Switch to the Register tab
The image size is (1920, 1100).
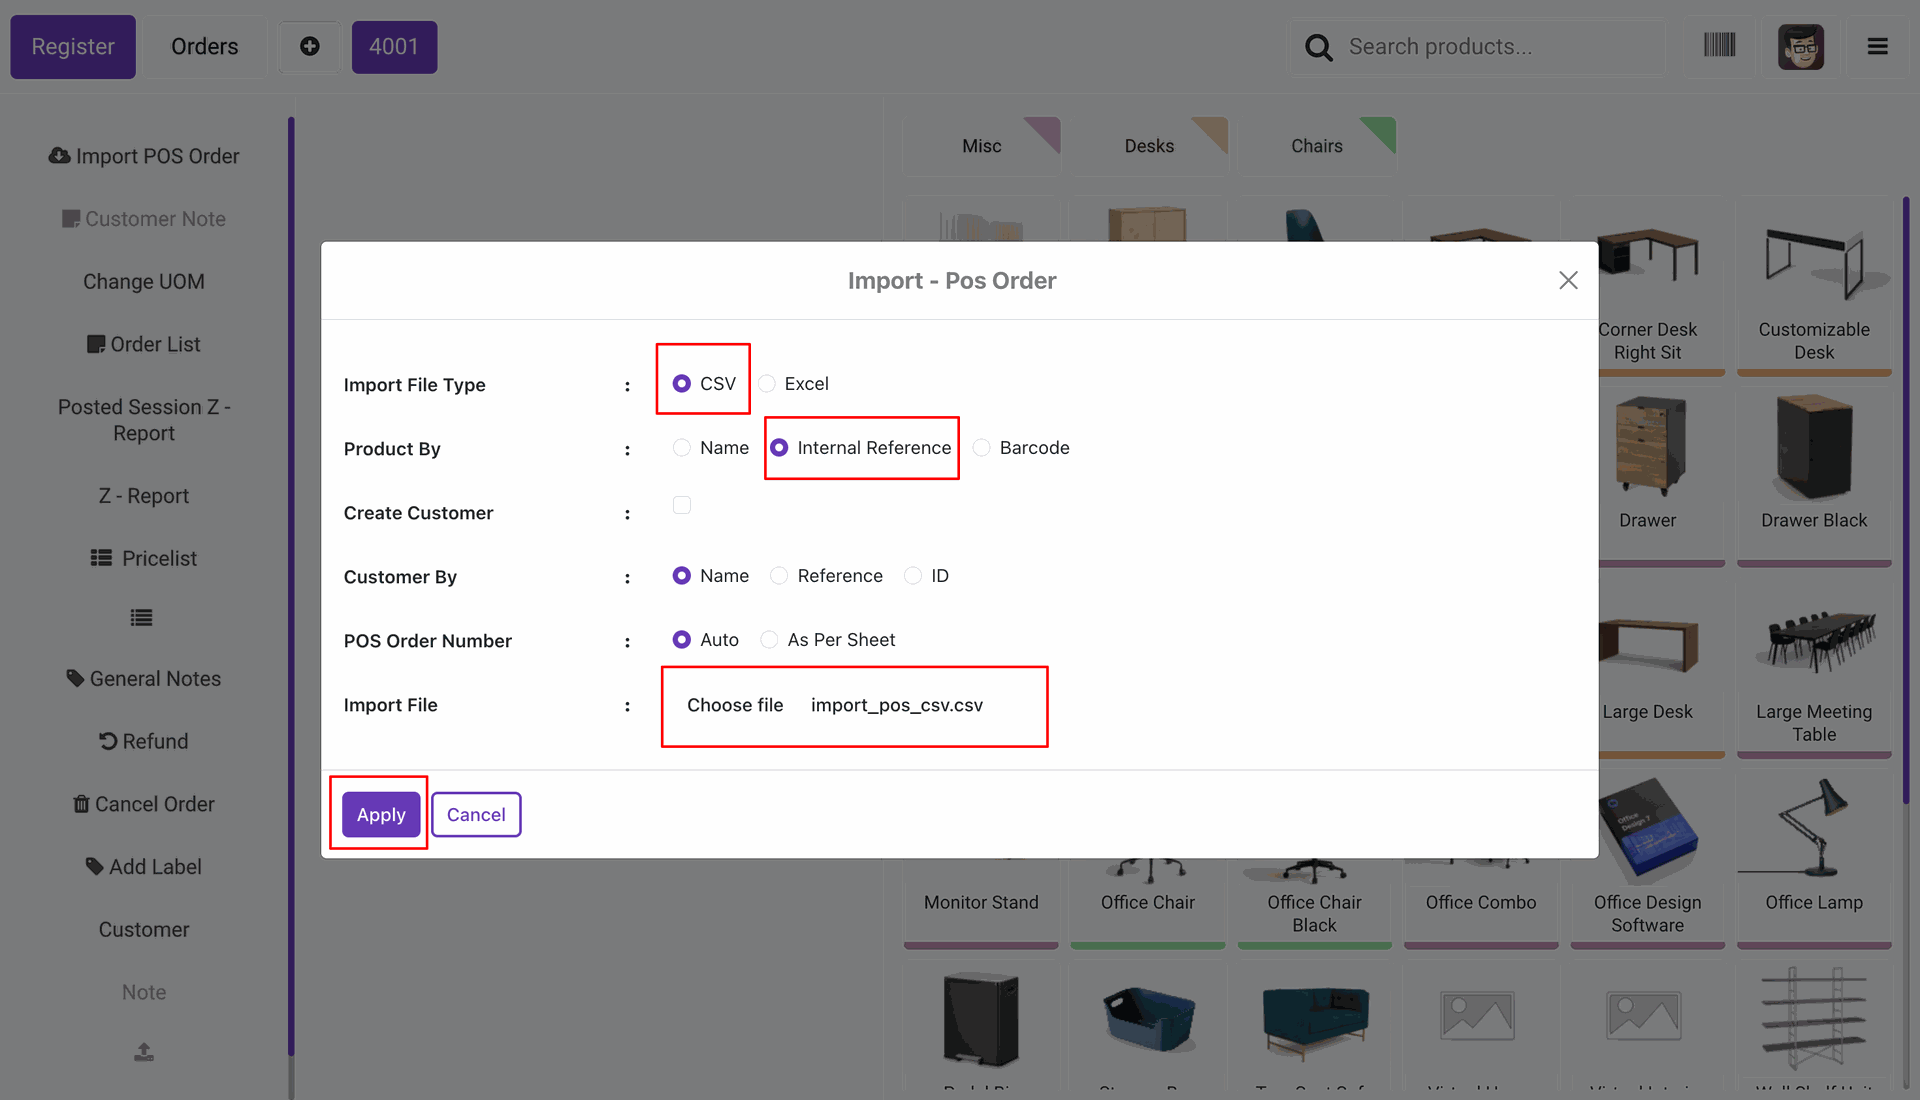(x=73, y=46)
